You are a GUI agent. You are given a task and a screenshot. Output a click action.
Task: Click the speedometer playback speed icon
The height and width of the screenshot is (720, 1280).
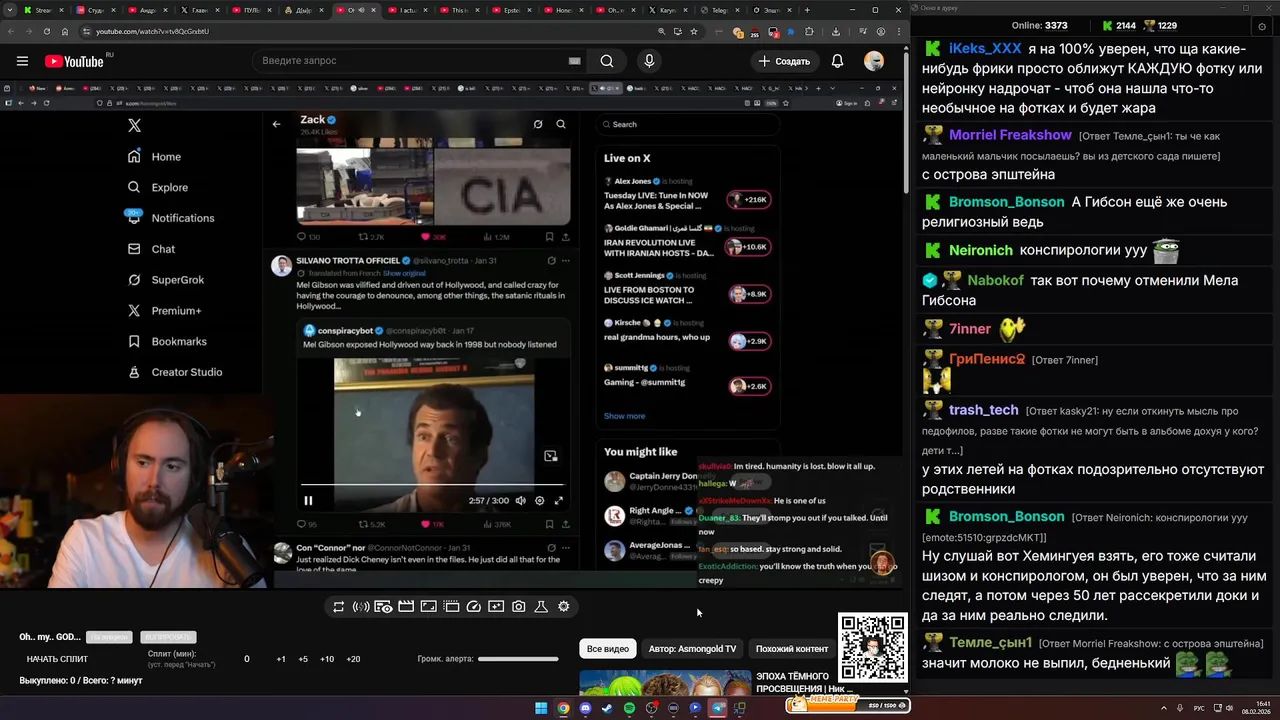(474, 607)
